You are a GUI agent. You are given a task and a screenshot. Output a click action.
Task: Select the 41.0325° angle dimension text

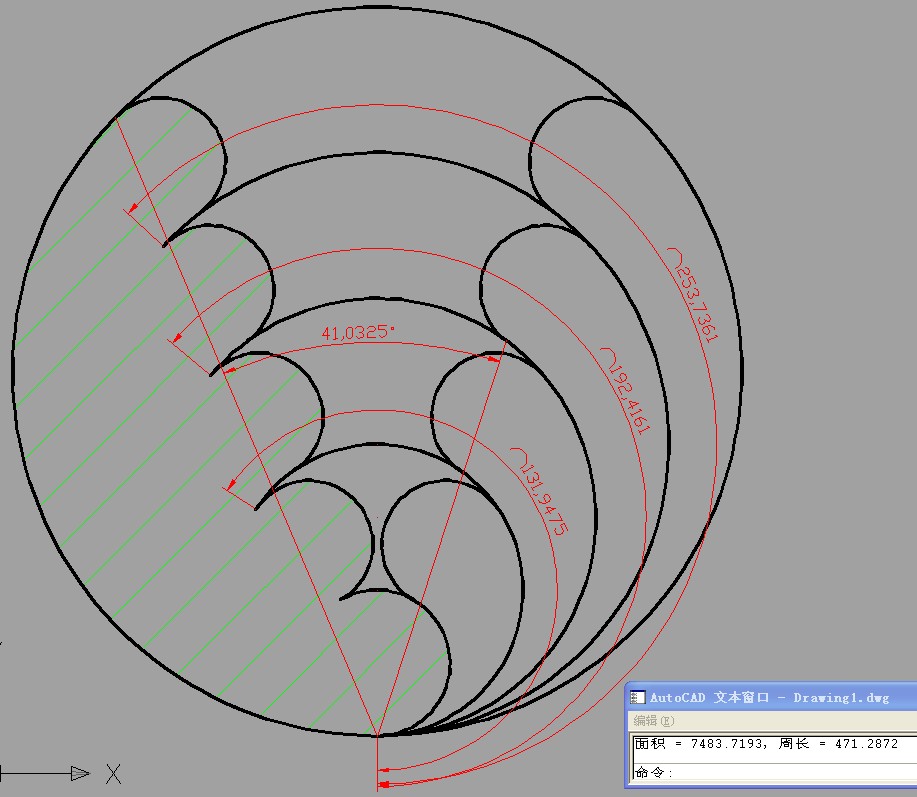point(358,333)
